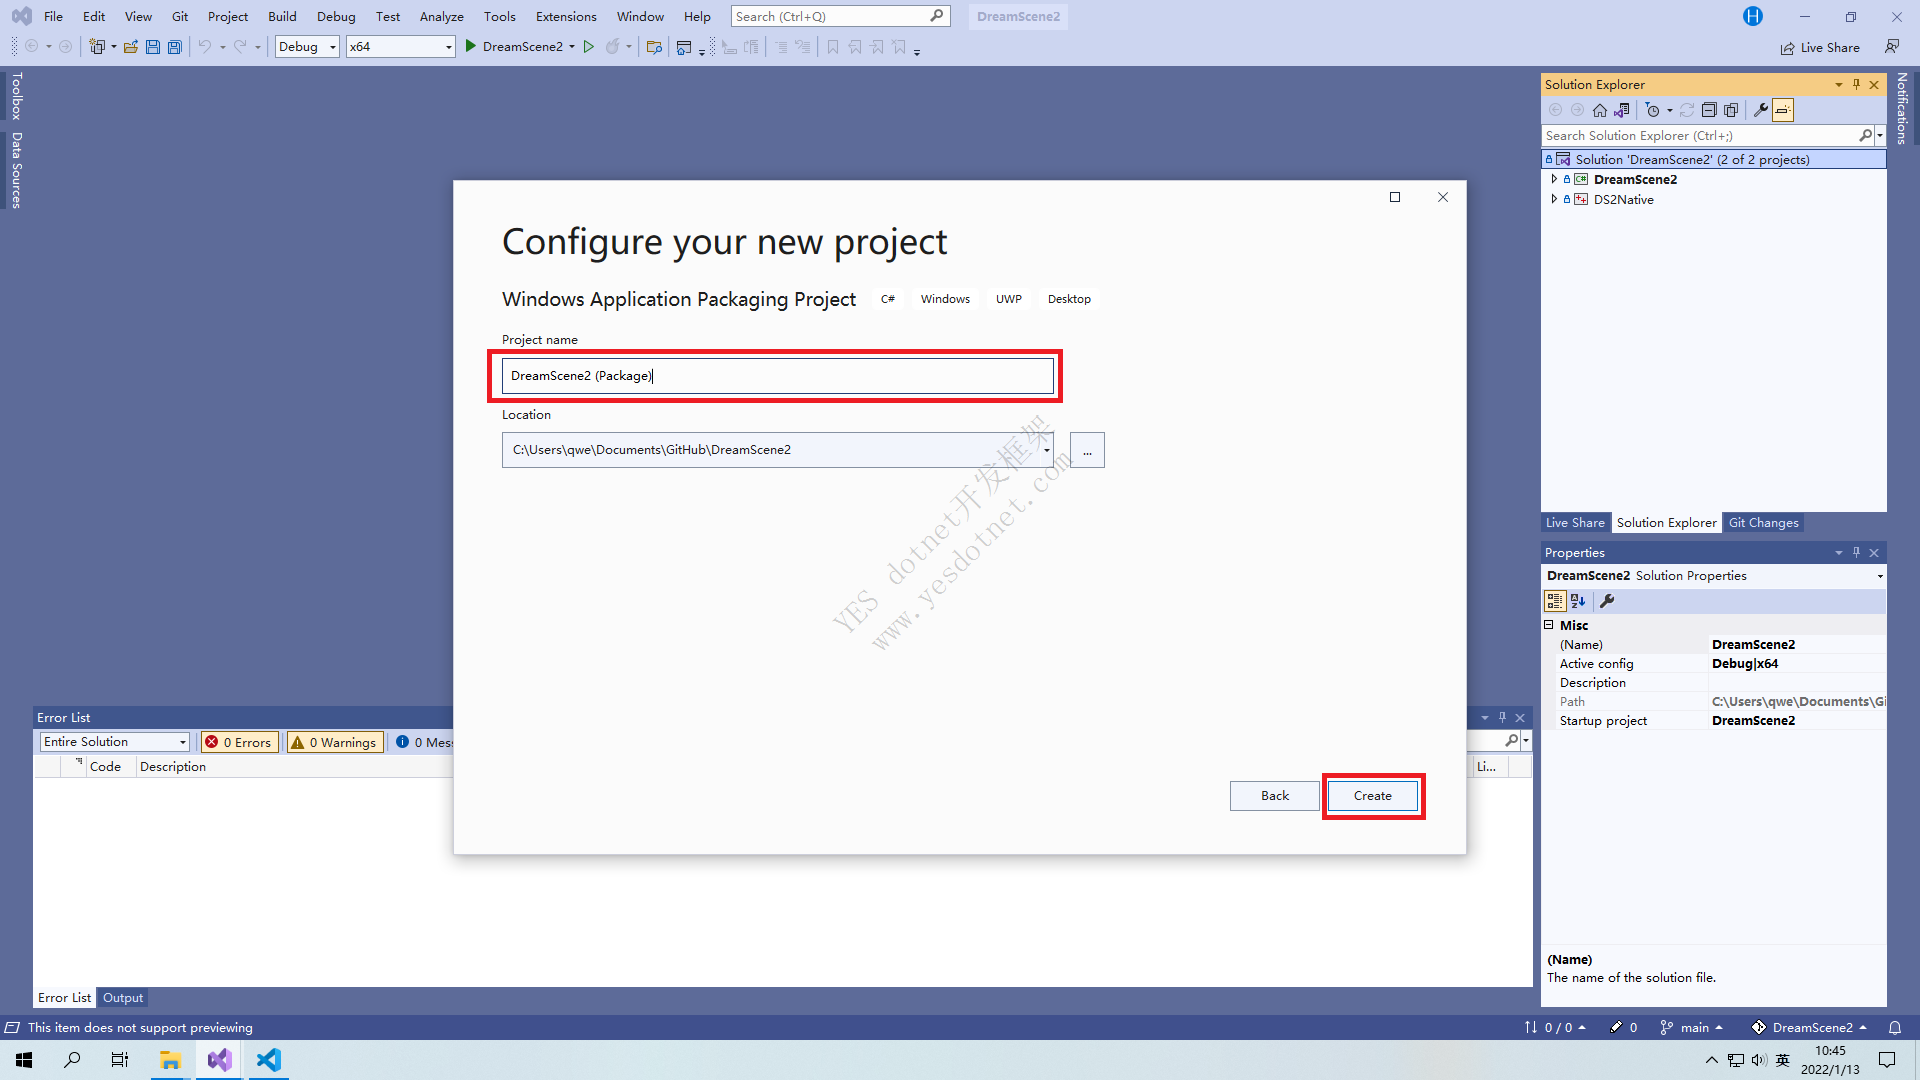Click the Startup project property row
1920x1080 pixels.
[x=1714, y=721]
